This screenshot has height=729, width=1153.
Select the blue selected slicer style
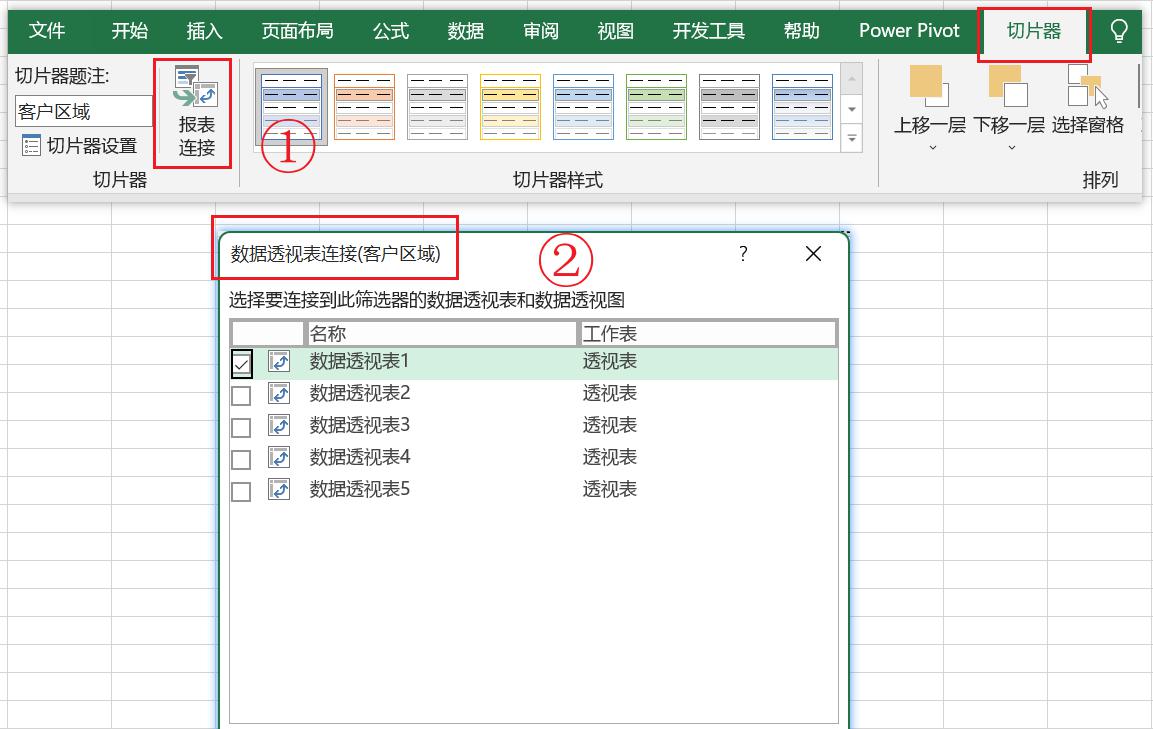[x=291, y=107]
